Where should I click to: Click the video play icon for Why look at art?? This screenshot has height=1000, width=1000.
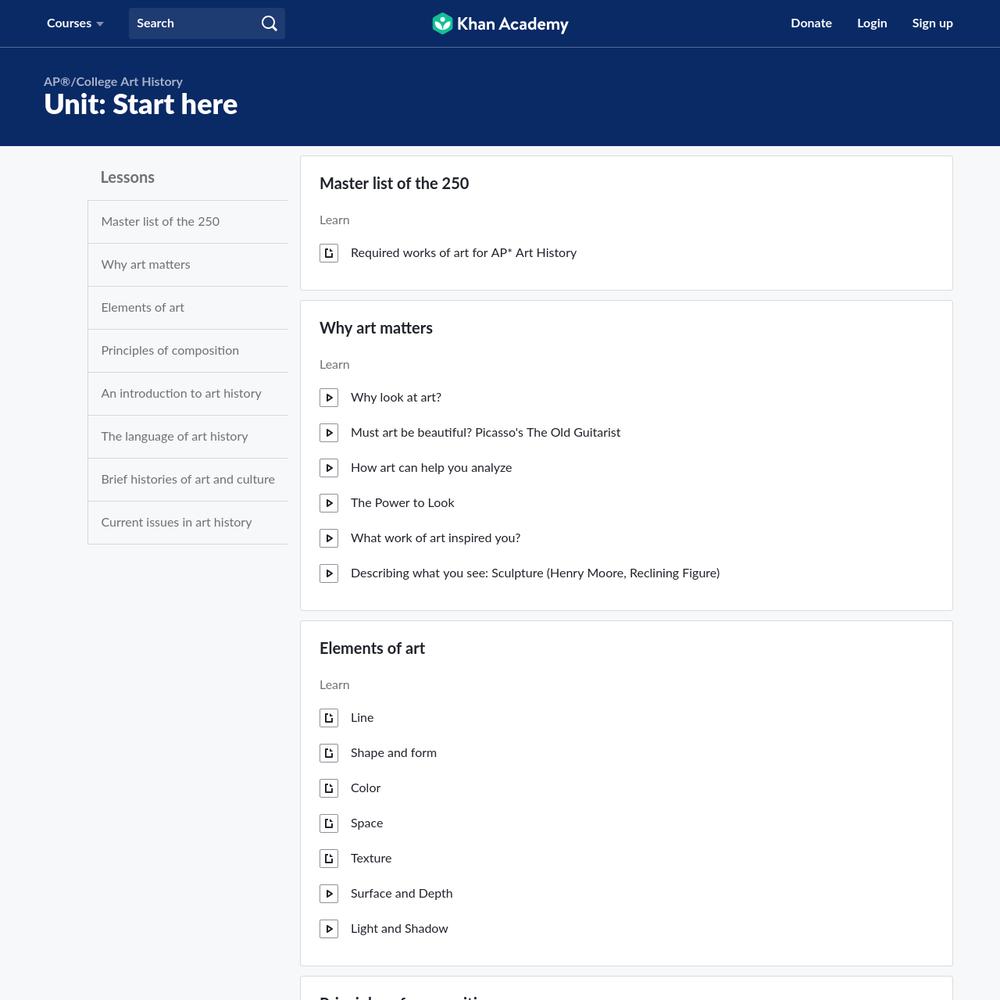pos(329,398)
